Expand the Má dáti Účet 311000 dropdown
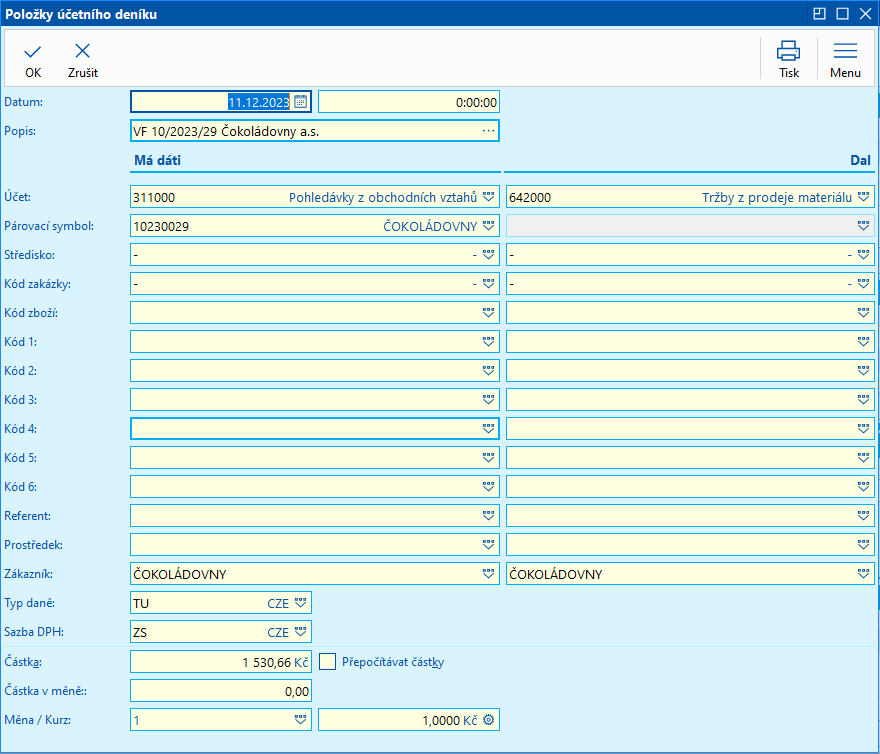 tap(488, 197)
